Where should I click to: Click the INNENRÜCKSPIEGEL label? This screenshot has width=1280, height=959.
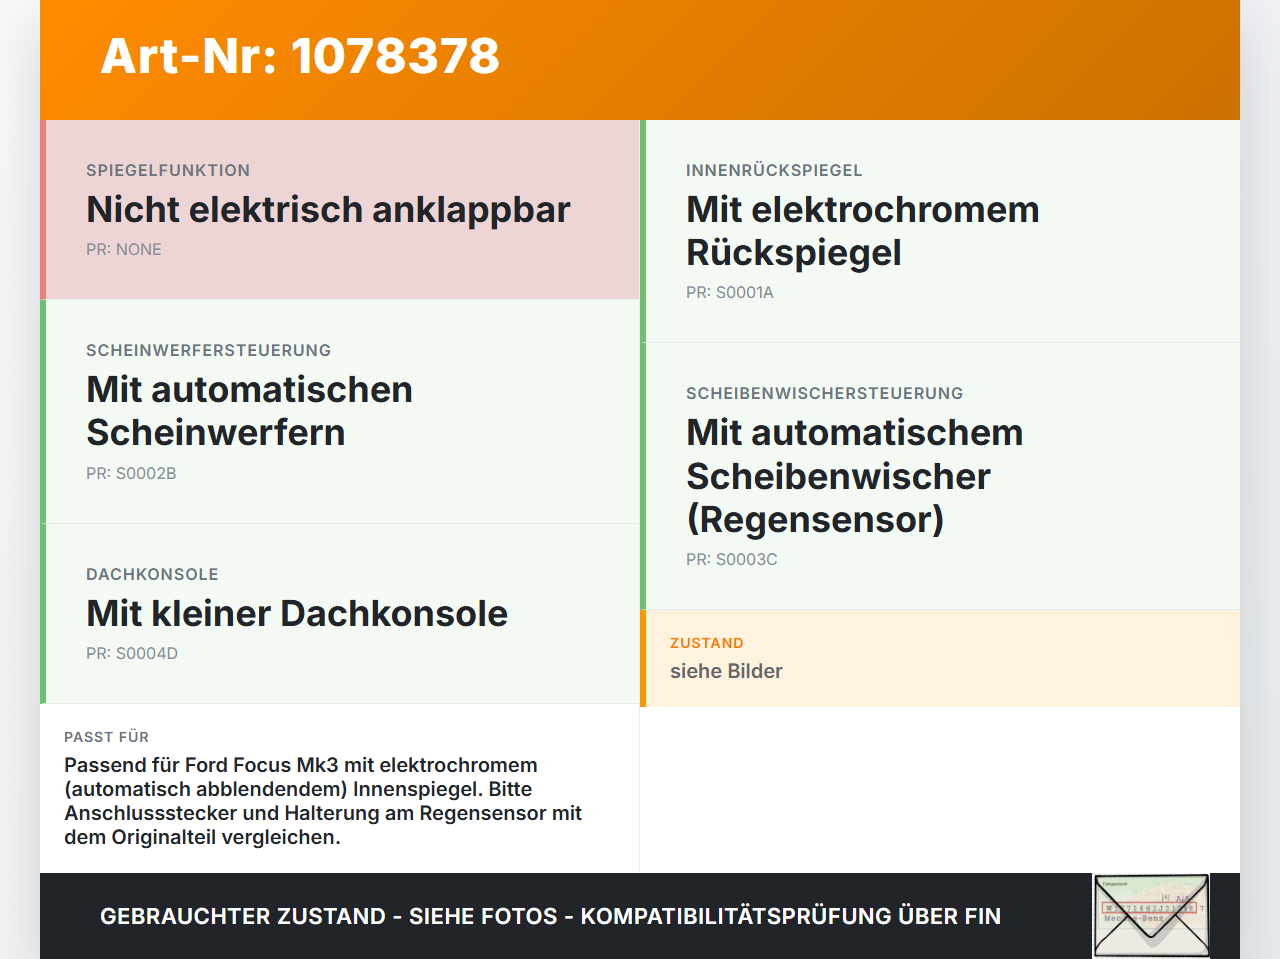click(774, 170)
